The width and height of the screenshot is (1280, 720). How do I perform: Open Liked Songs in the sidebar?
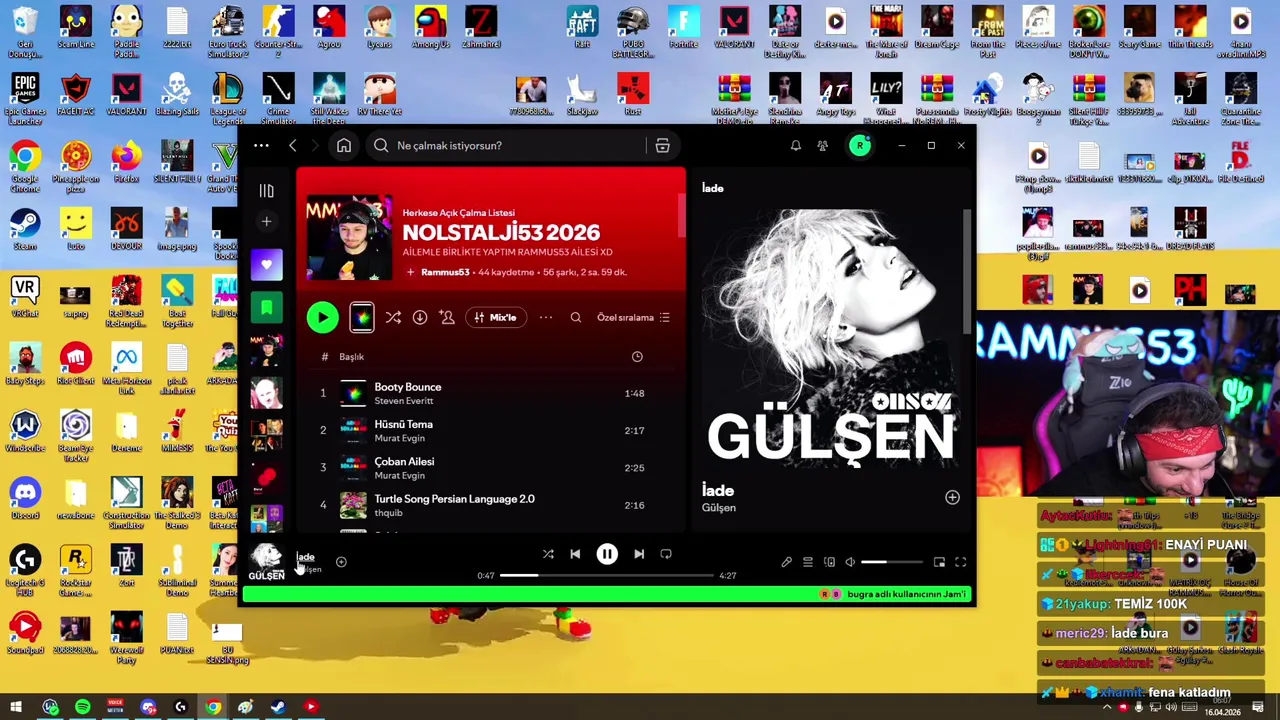[266, 265]
